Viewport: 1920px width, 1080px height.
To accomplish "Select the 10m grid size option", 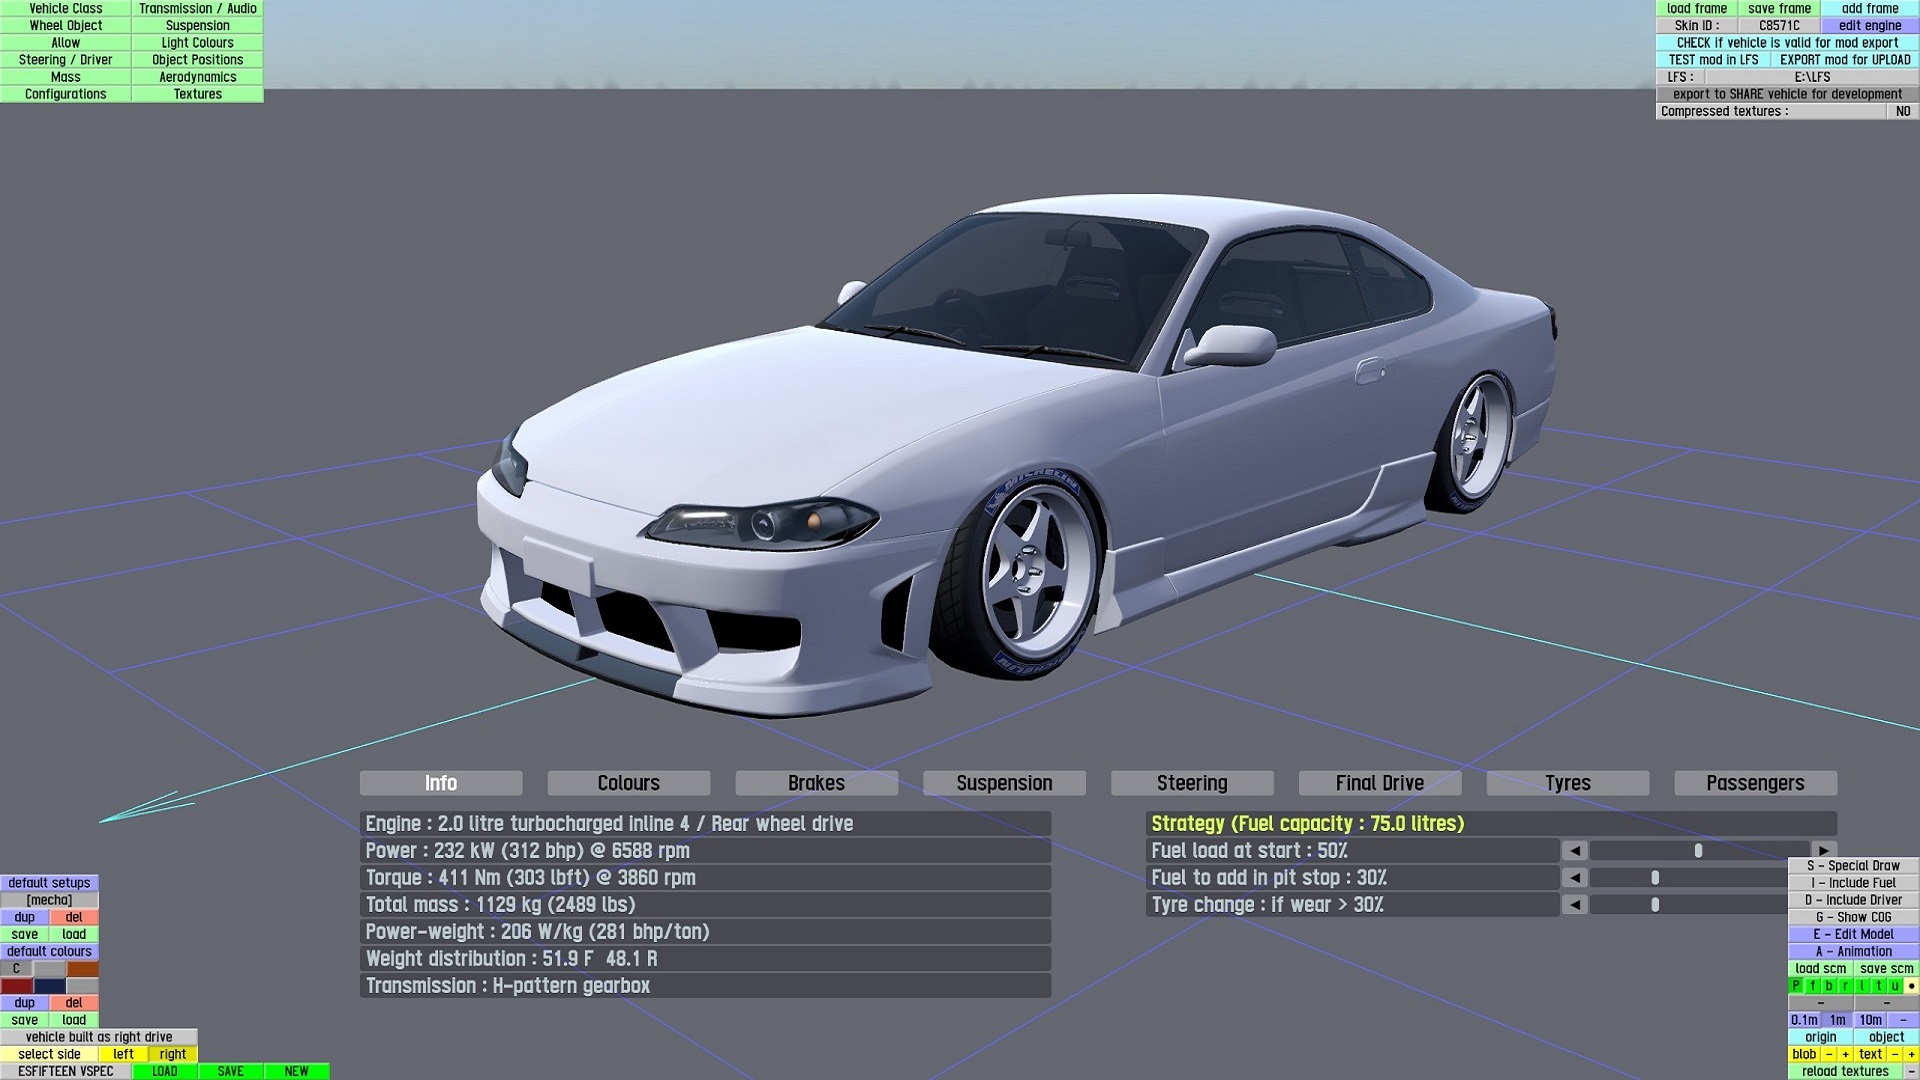I will tap(1870, 1020).
